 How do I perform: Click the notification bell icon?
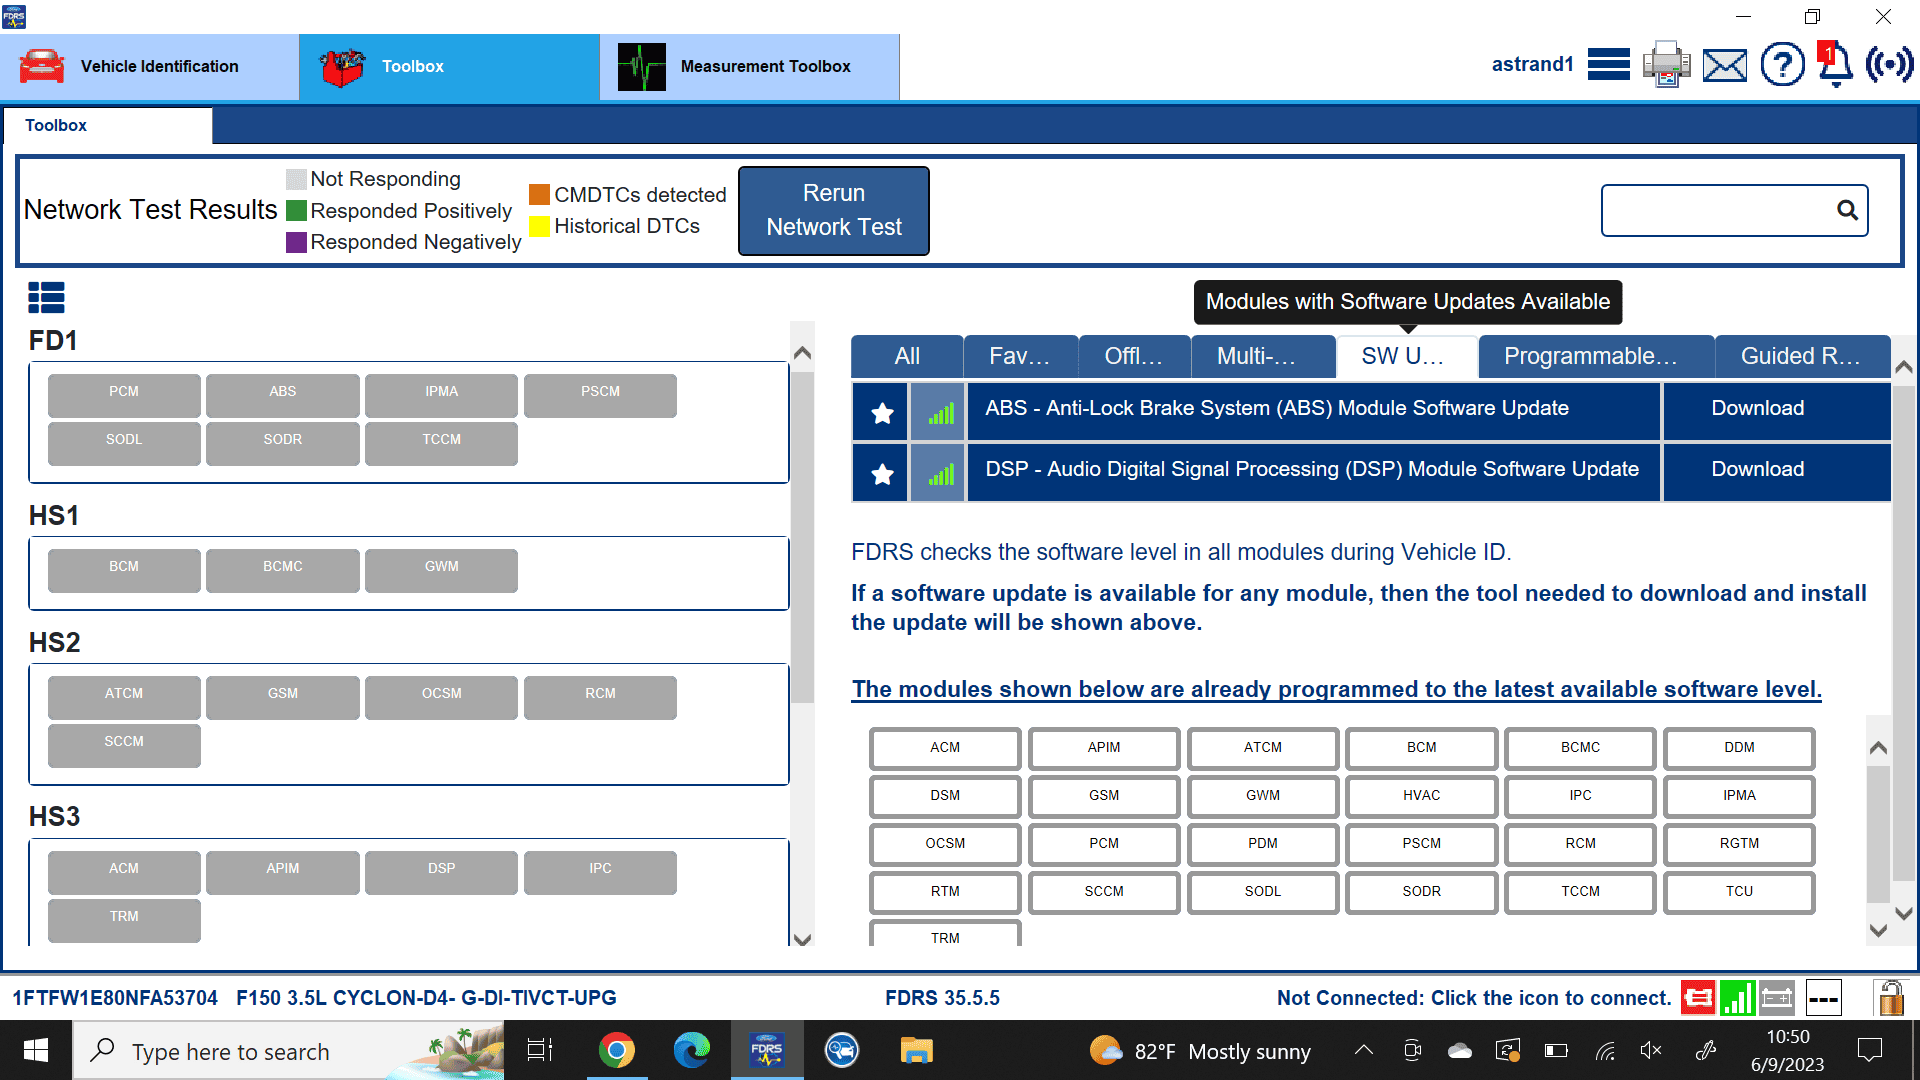point(1835,65)
